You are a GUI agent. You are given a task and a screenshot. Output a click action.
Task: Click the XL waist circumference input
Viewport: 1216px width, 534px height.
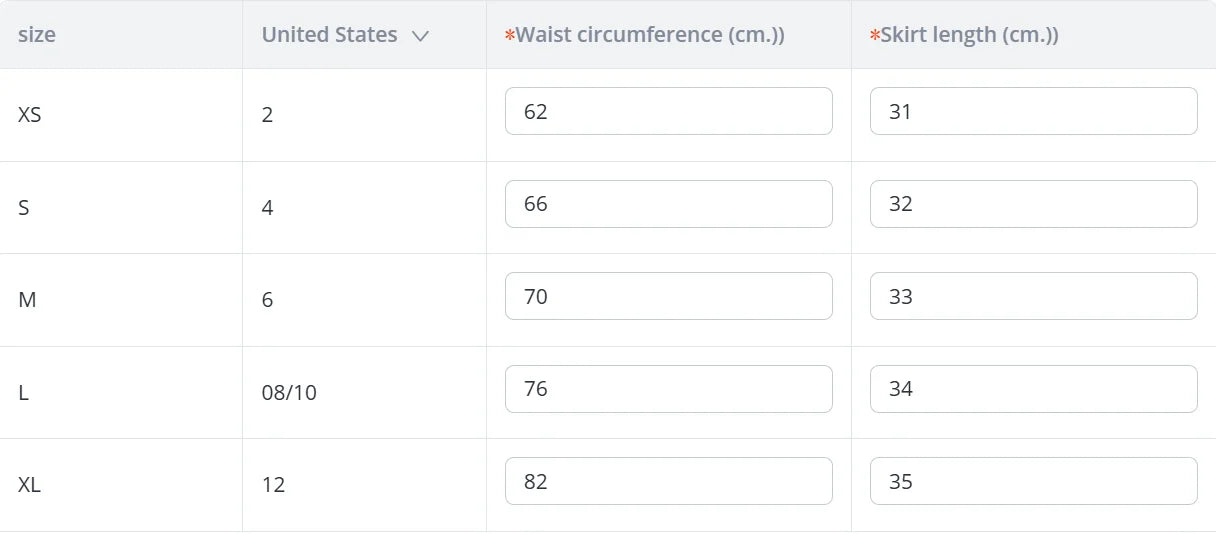click(668, 481)
